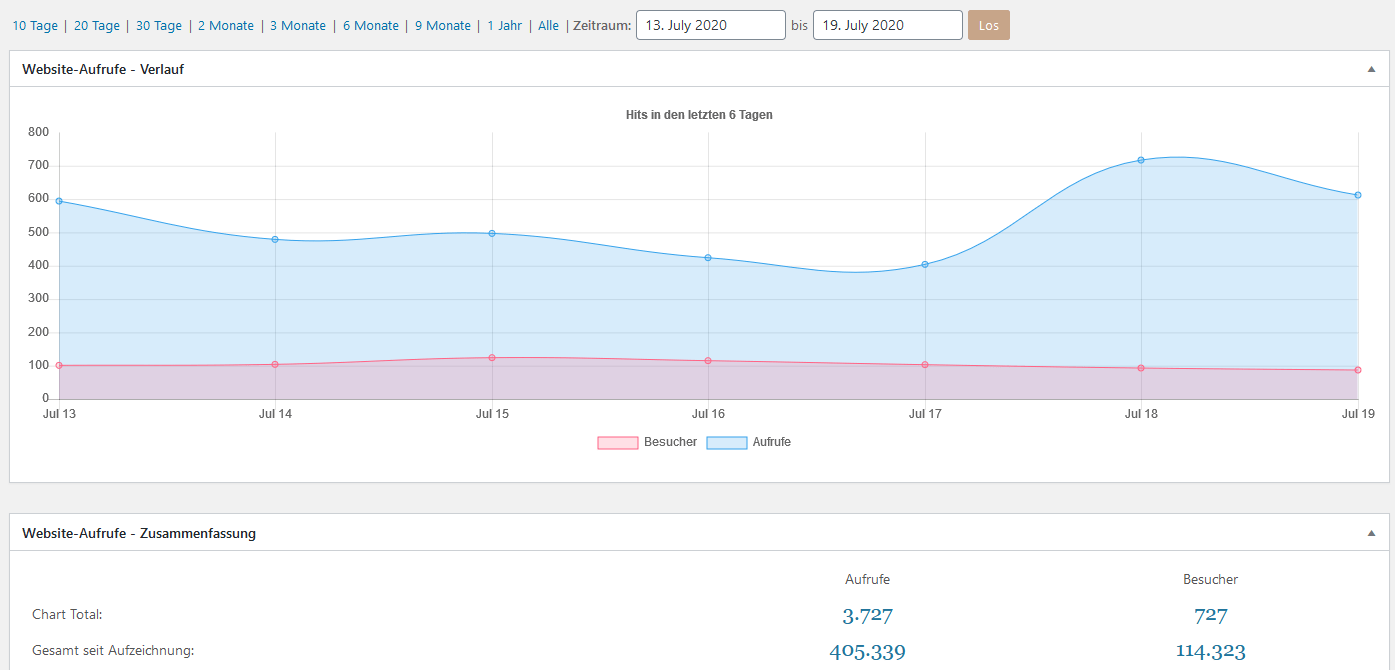Click the Besucher data point for Jul 13

tap(59, 365)
